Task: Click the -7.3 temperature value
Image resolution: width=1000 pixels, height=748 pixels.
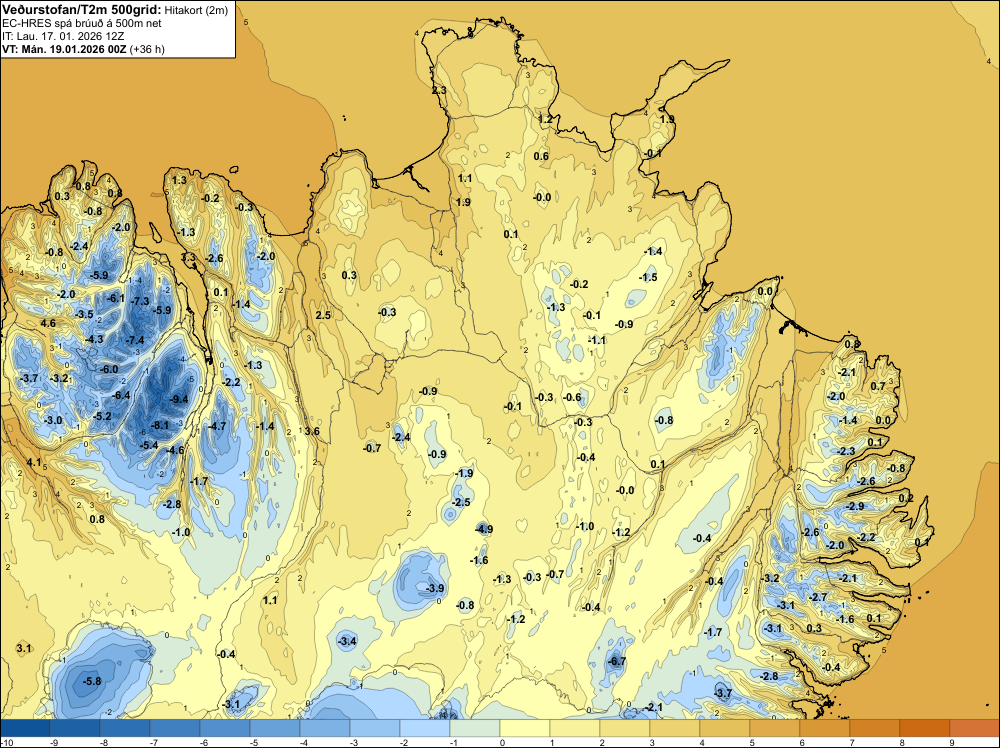Action: 140,301
